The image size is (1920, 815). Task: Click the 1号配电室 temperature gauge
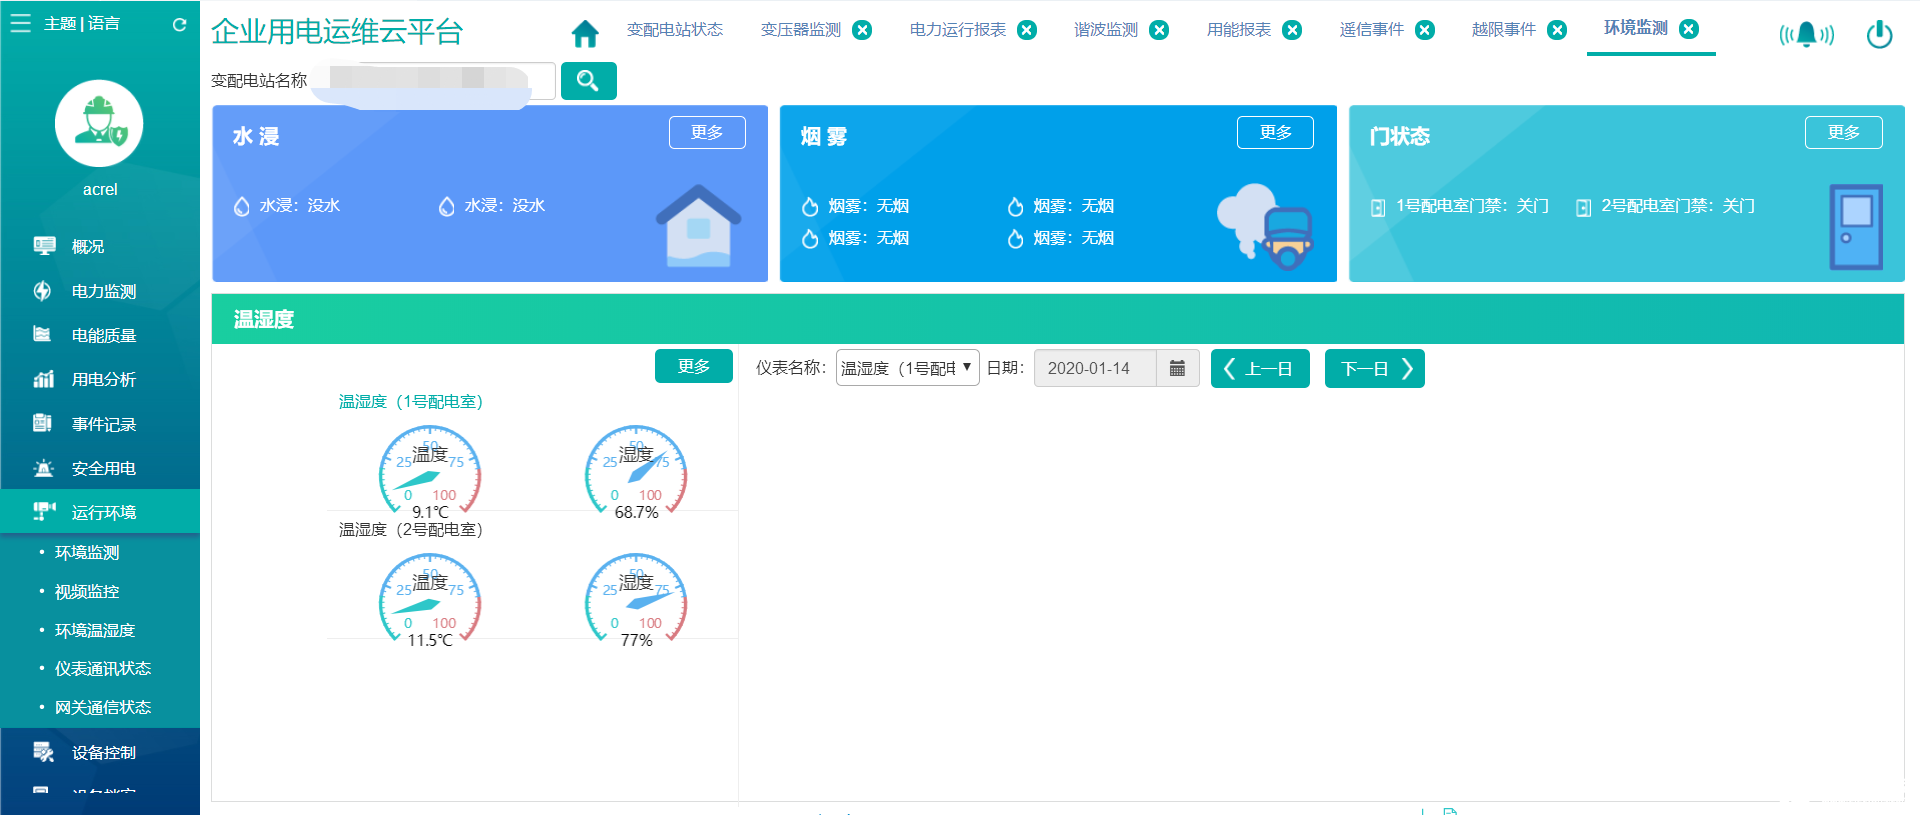[430, 472]
